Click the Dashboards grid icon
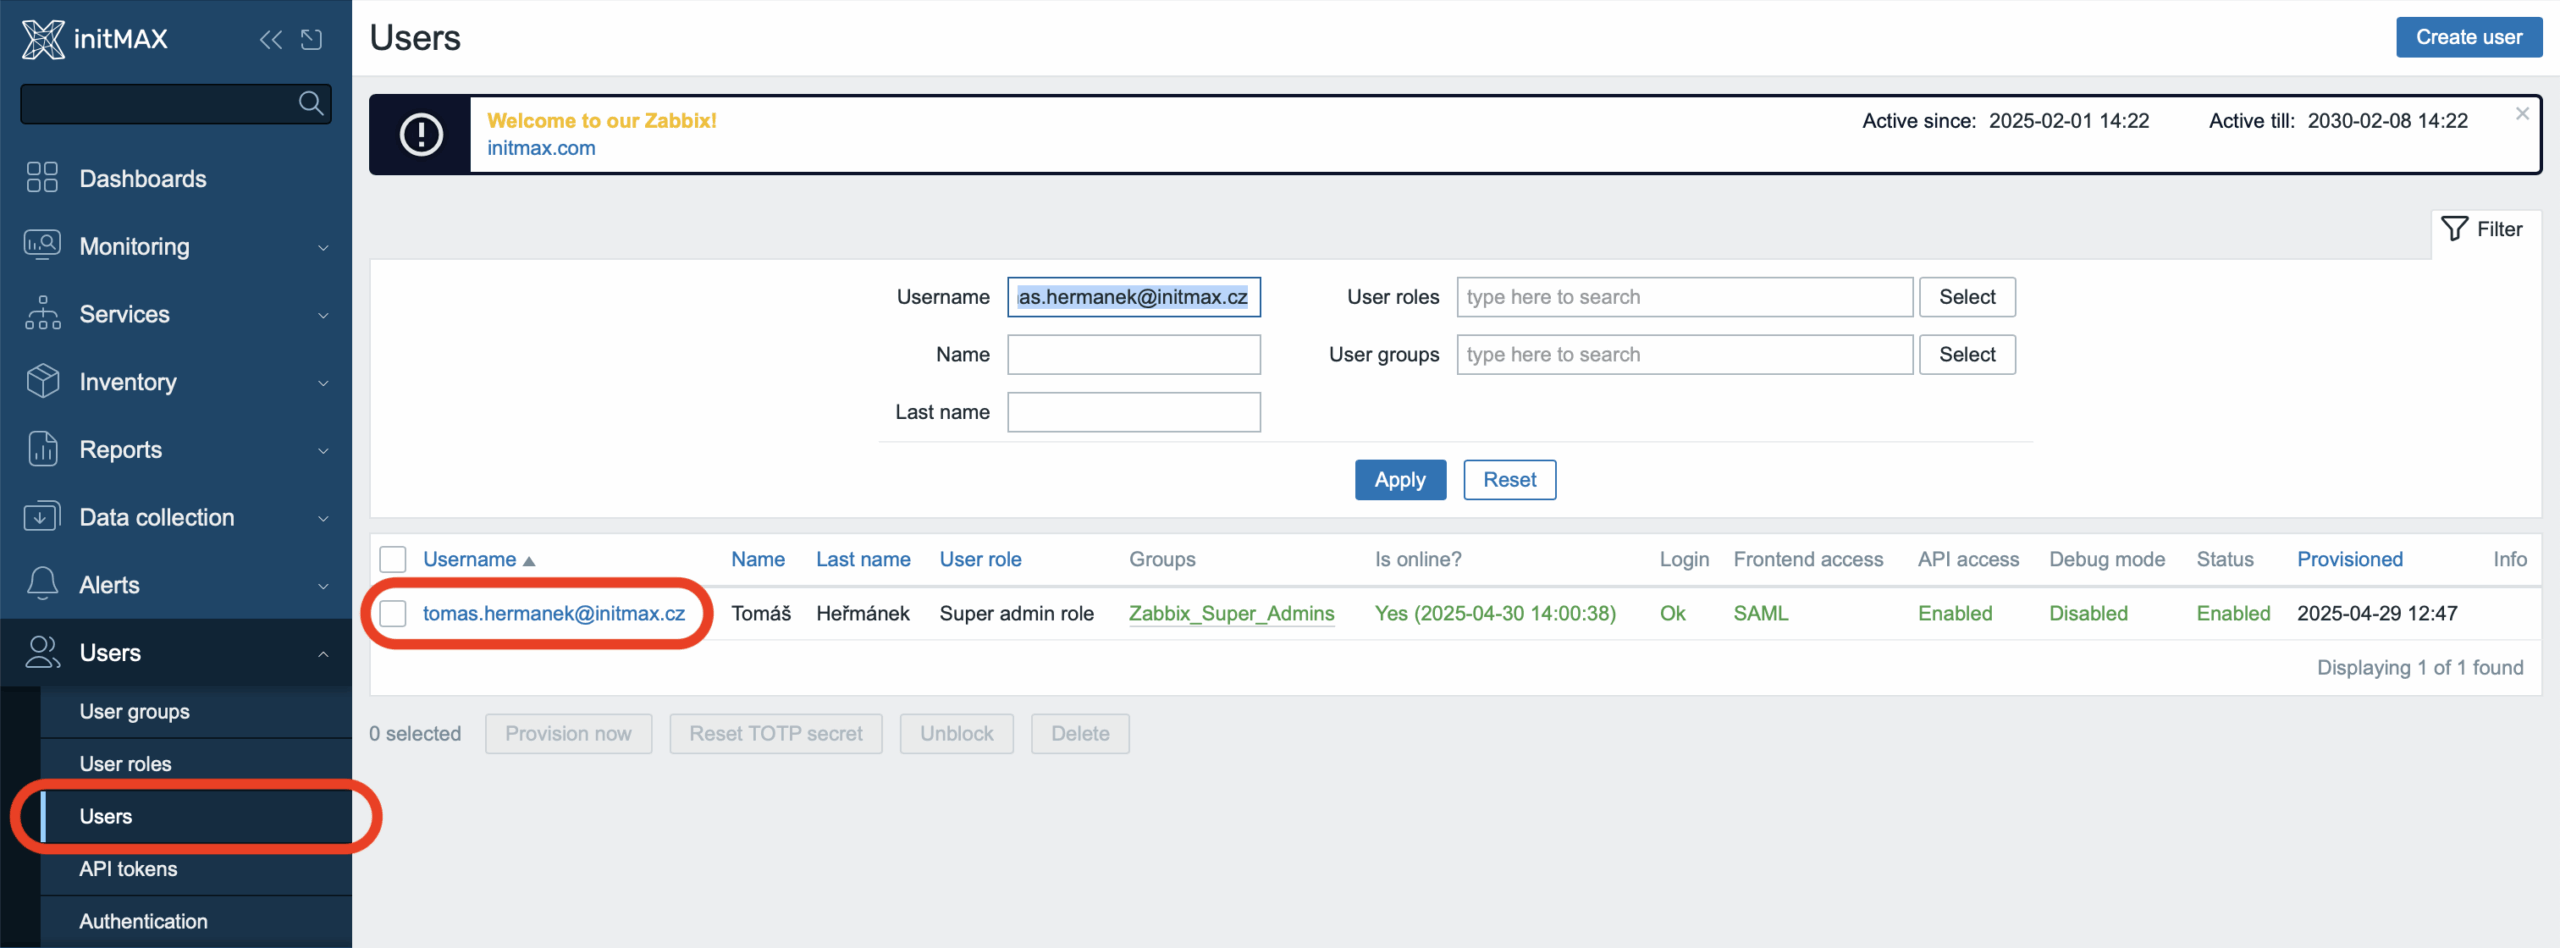2560x948 pixels. [42, 178]
